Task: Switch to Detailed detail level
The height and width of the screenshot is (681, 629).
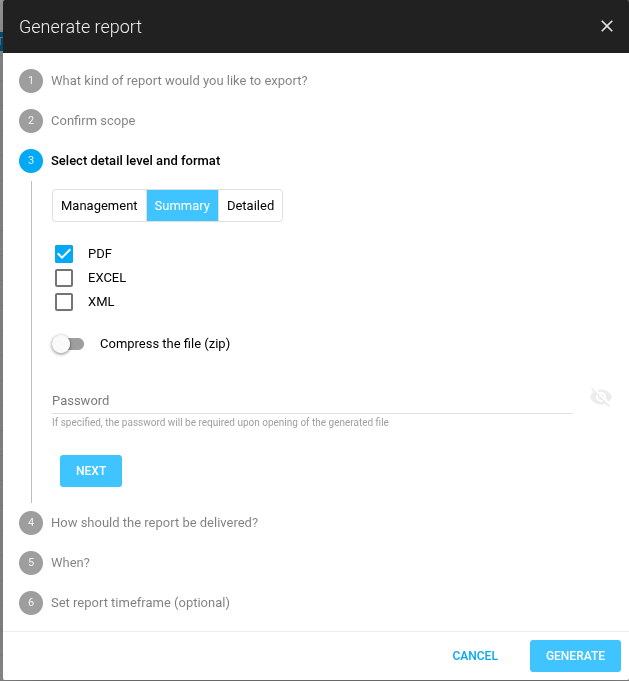Action: (250, 206)
